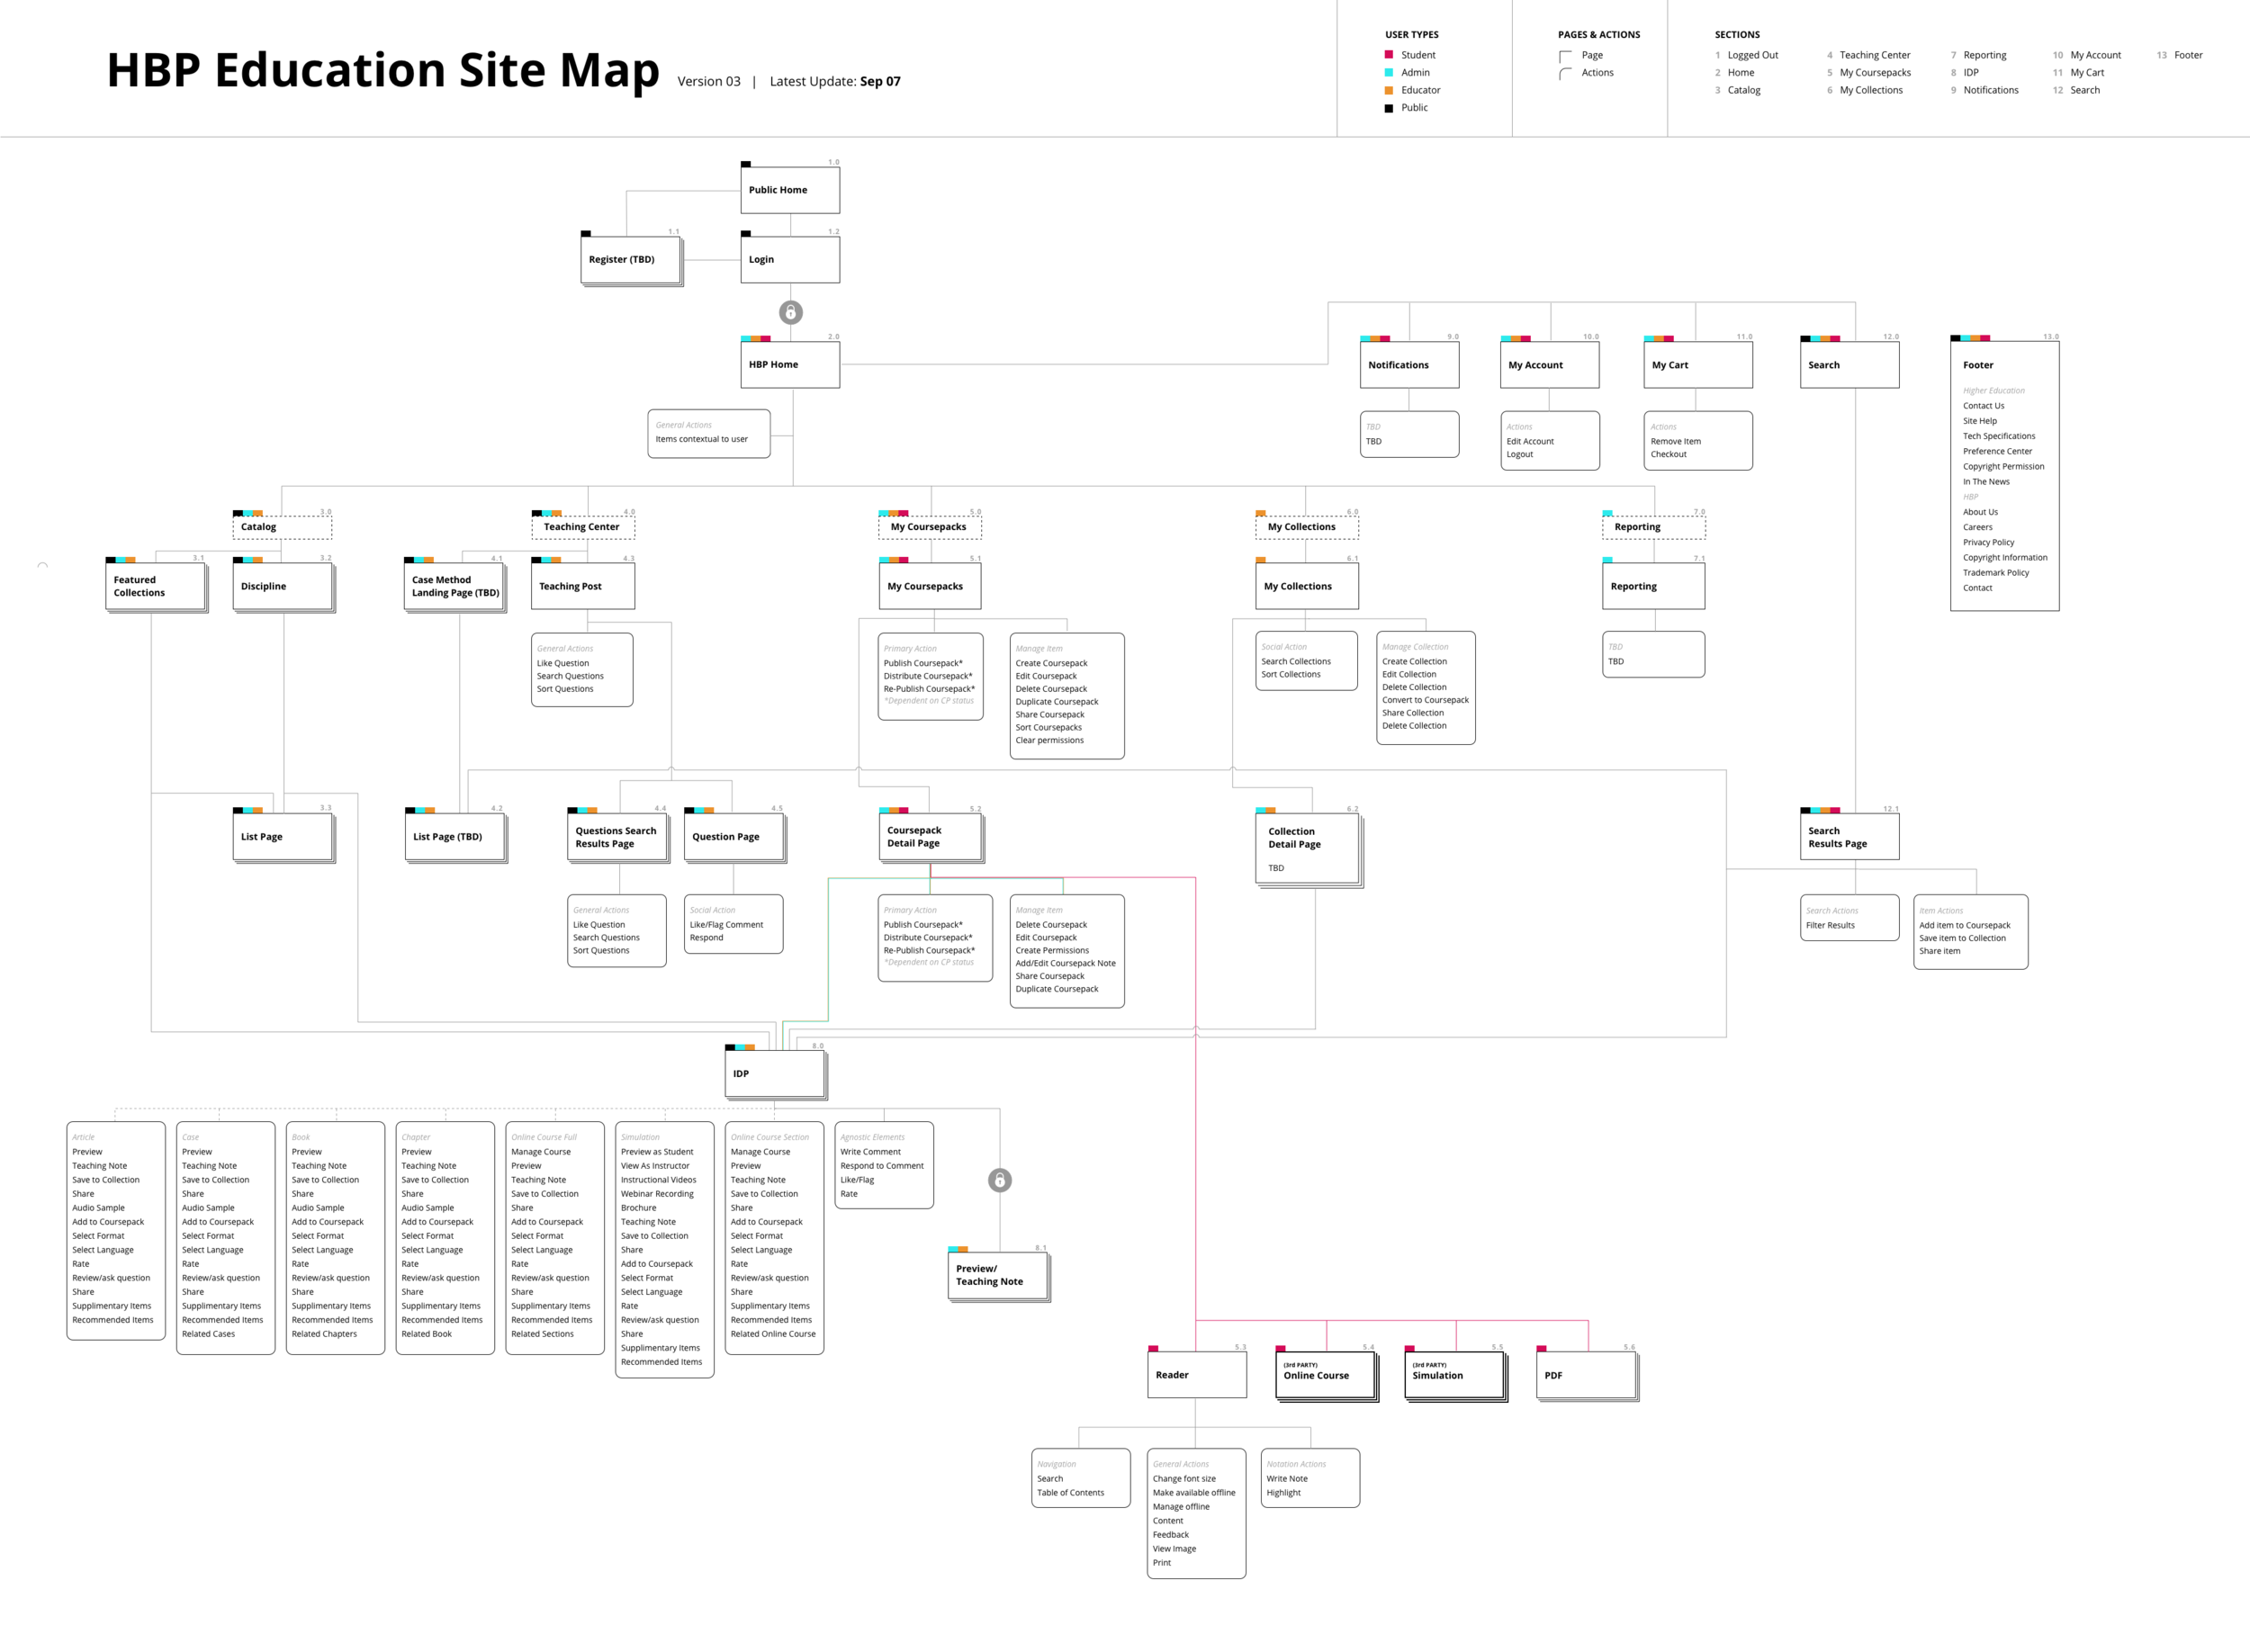This screenshot has width=2250, height=1652.
Task: Click 'Save item to Collection' item action
Action: (x=1962, y=938)
